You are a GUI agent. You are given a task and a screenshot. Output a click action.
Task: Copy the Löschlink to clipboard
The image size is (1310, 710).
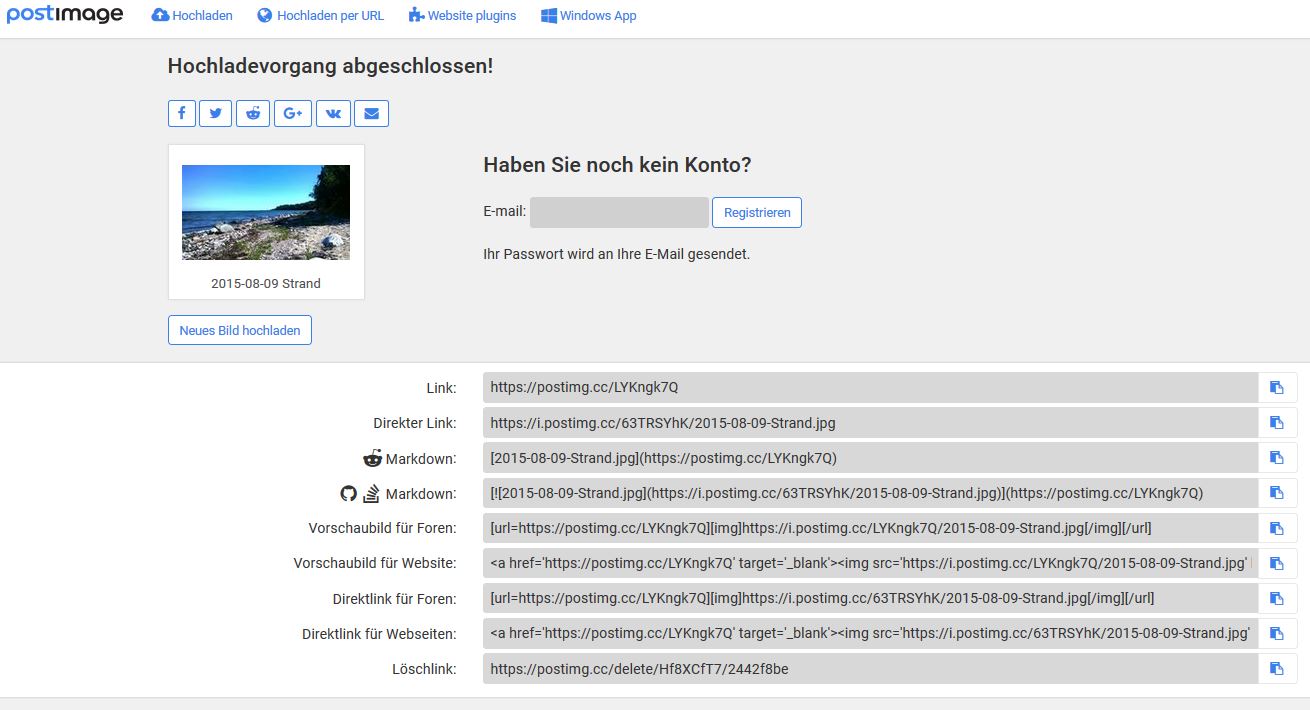pyautogui.click(x=1276, y=669)
